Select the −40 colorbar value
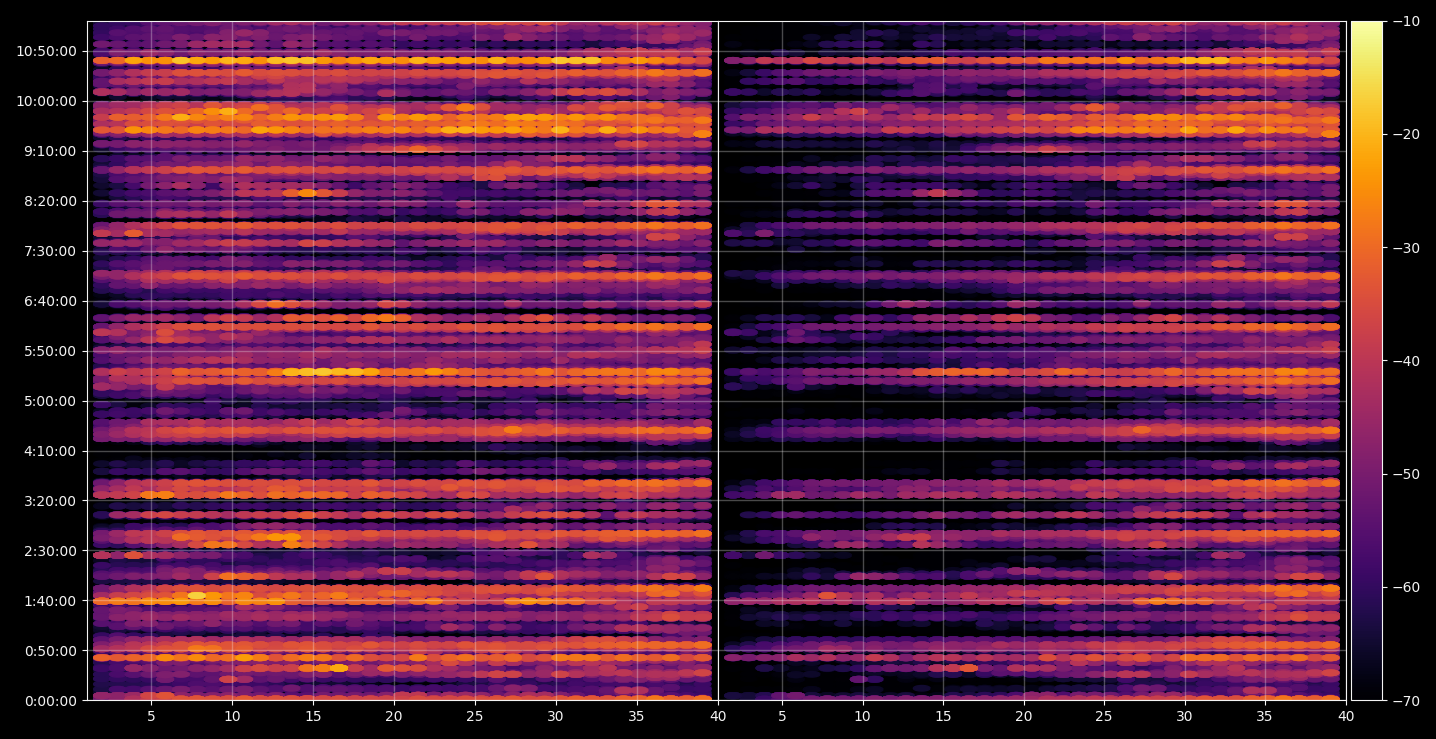1436x739 pixels. (1405, 361)
